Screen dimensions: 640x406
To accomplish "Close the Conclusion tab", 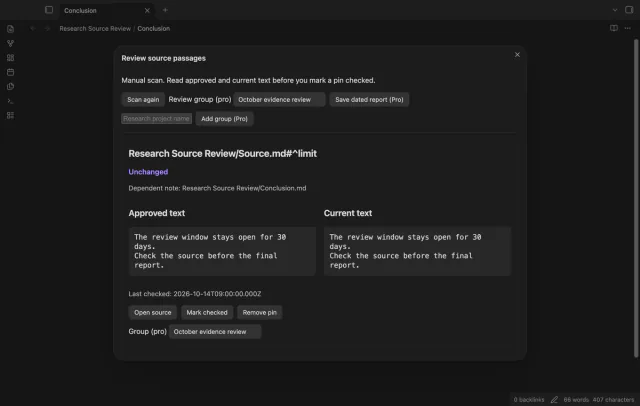I will point(147,11).
